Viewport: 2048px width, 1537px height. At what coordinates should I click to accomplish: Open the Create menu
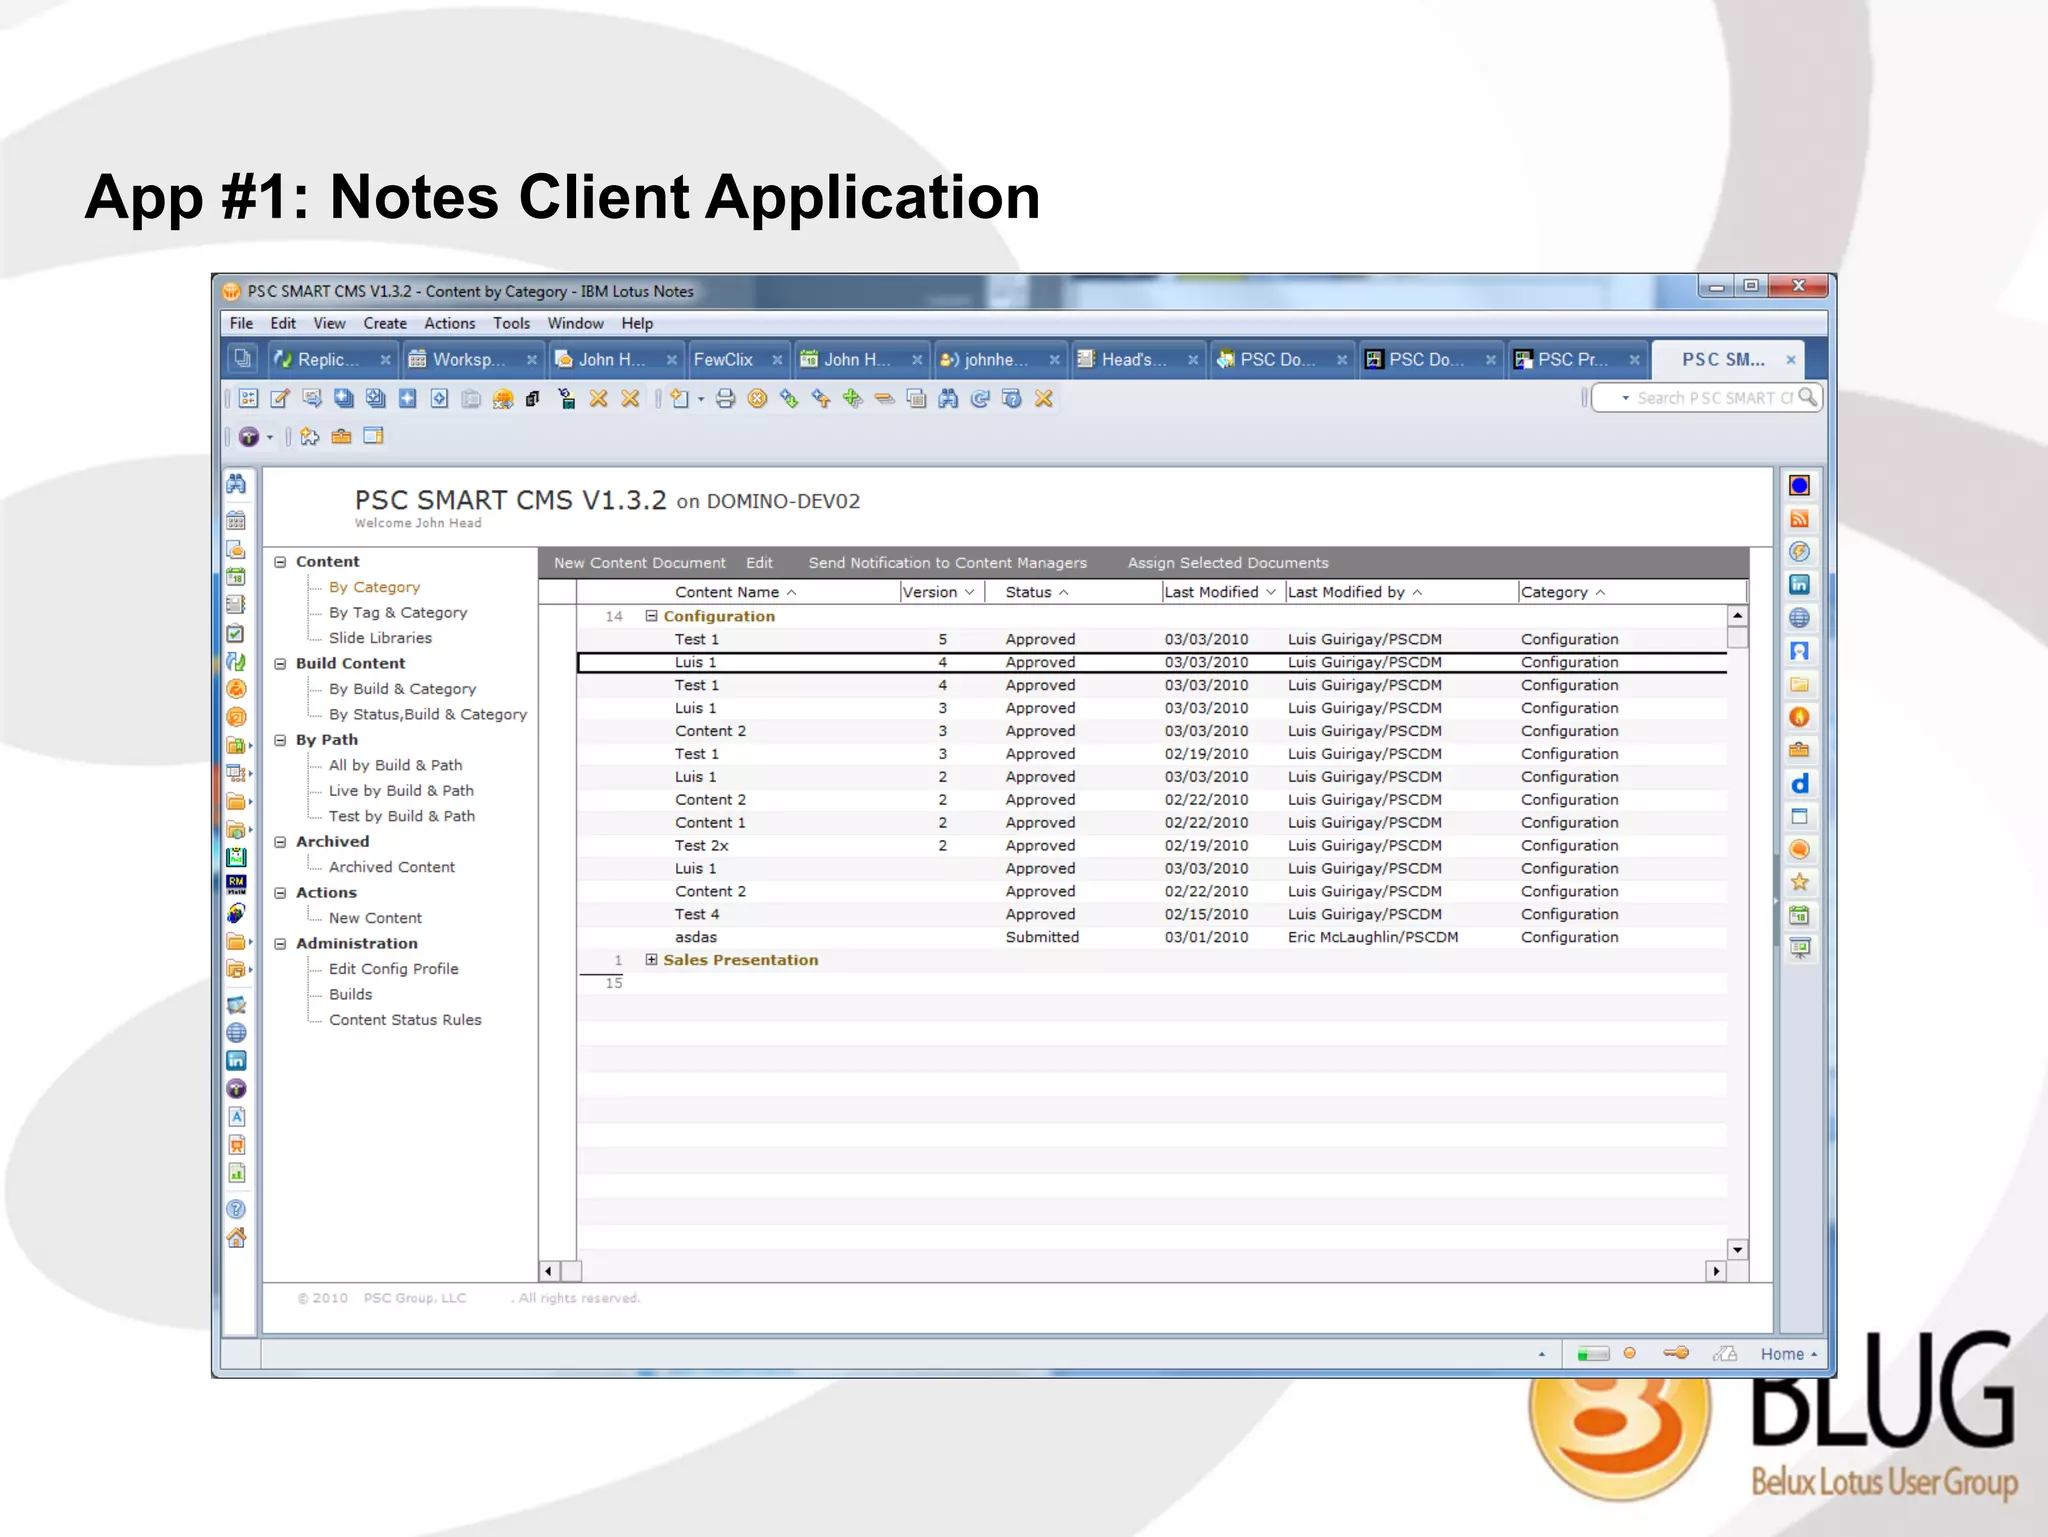pyautogui.click(x=385, y=323)
